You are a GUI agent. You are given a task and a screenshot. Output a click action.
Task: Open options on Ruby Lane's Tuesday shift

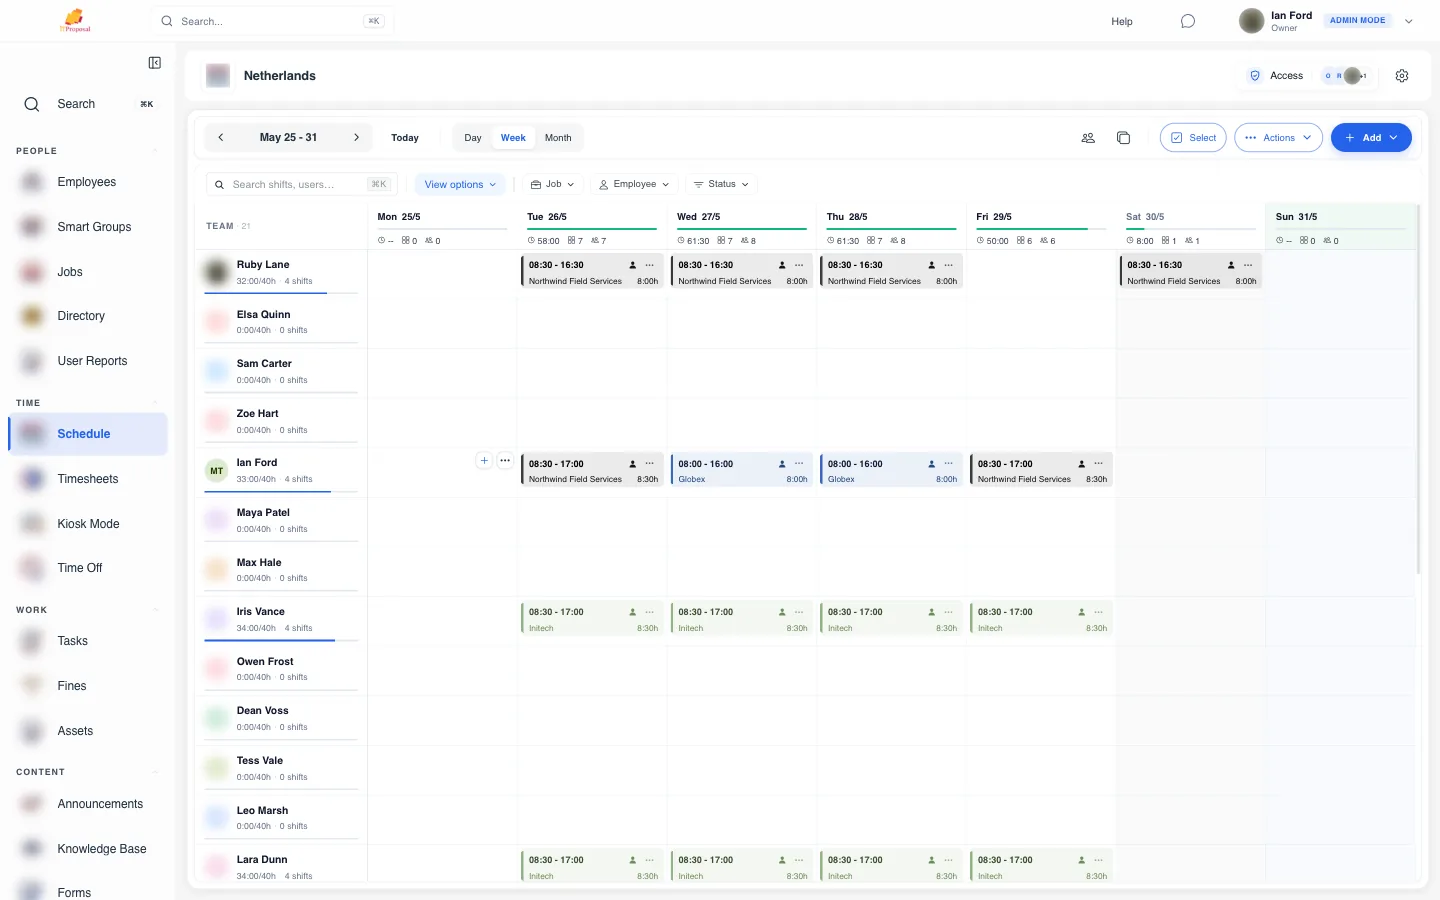pyautogui.click(x=649, y=265)
